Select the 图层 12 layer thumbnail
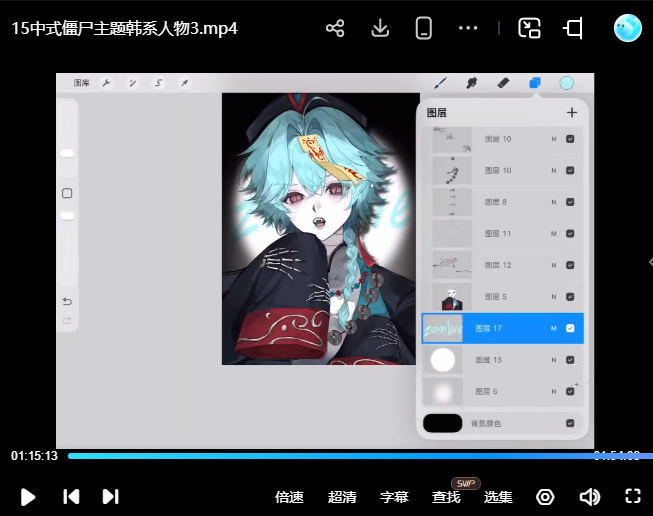The height and width of the screenshot is (516, 653). click(451, 265)
